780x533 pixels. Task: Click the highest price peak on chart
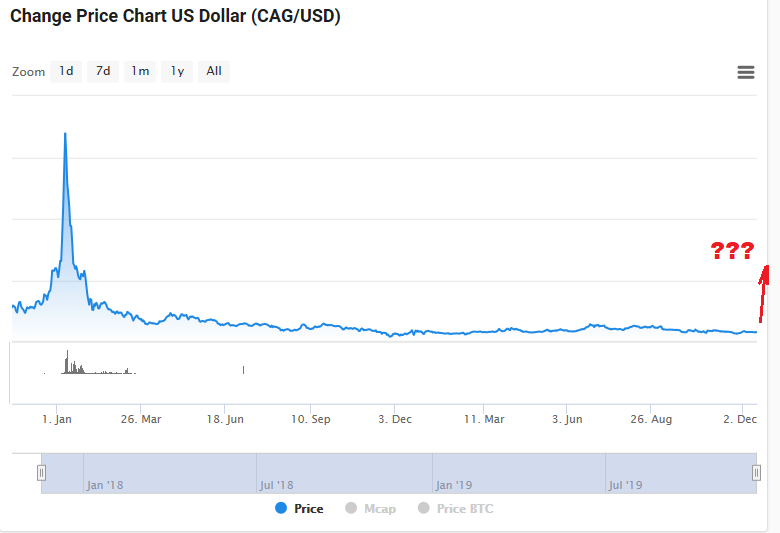[65, 134]
